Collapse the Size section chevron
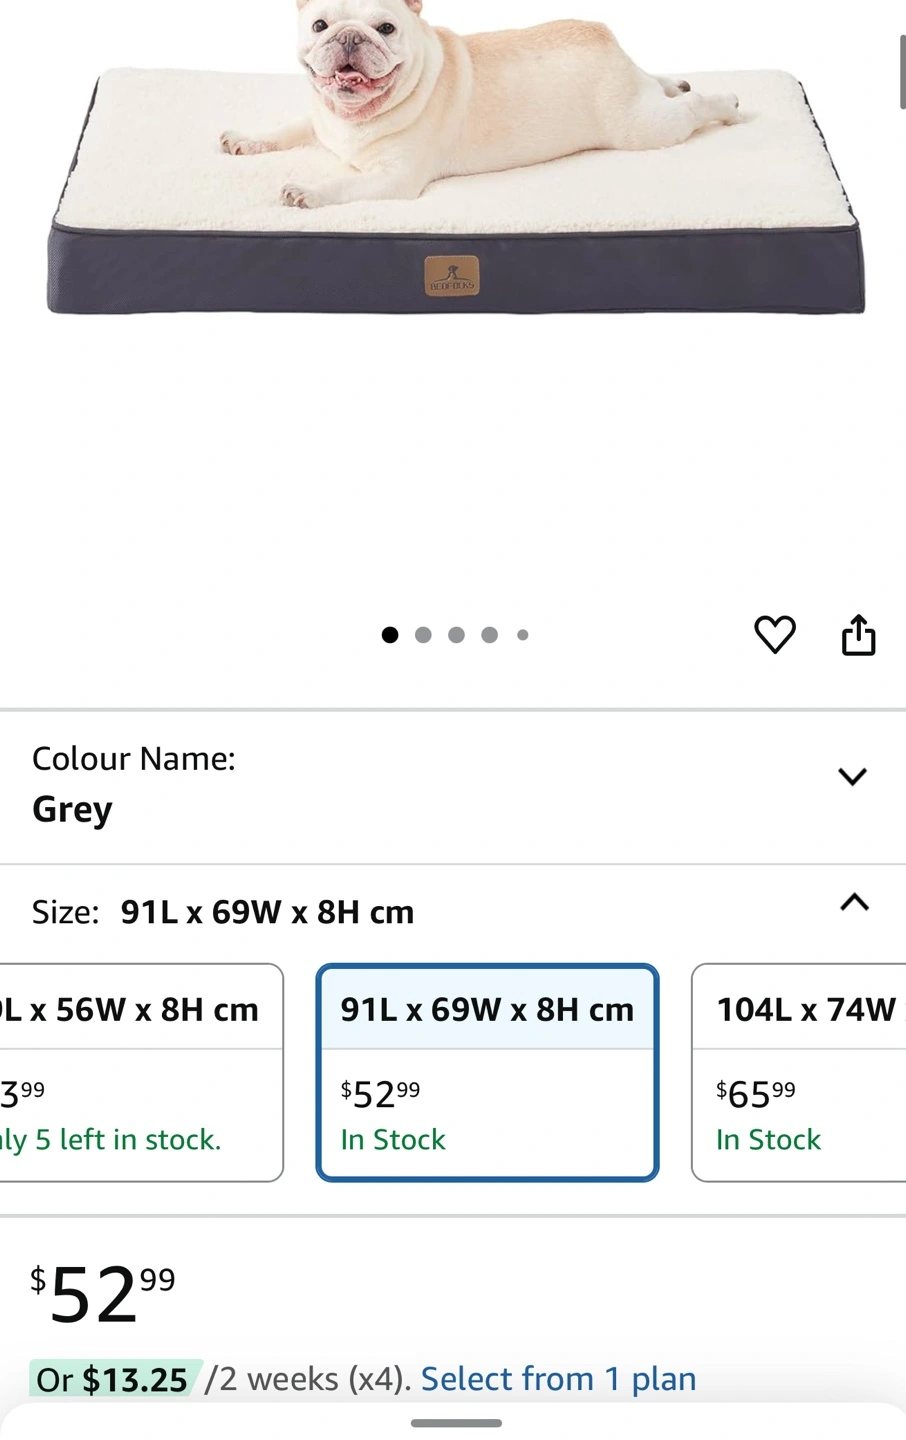 [x=854, y=902]
